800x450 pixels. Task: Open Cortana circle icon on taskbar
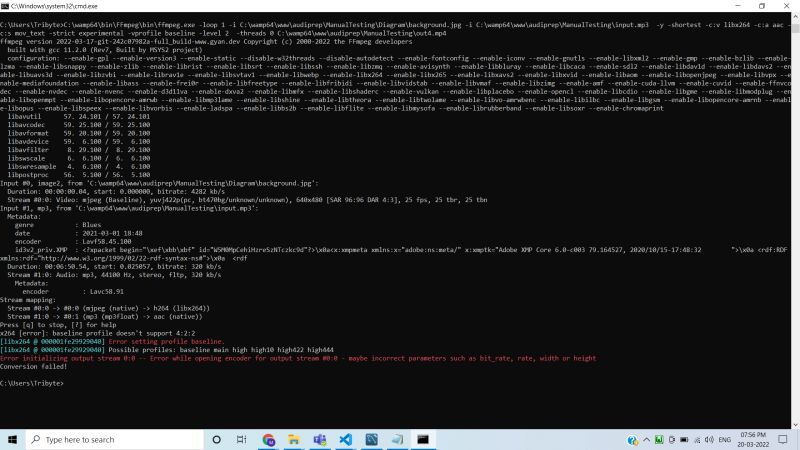tap(216, 439)
